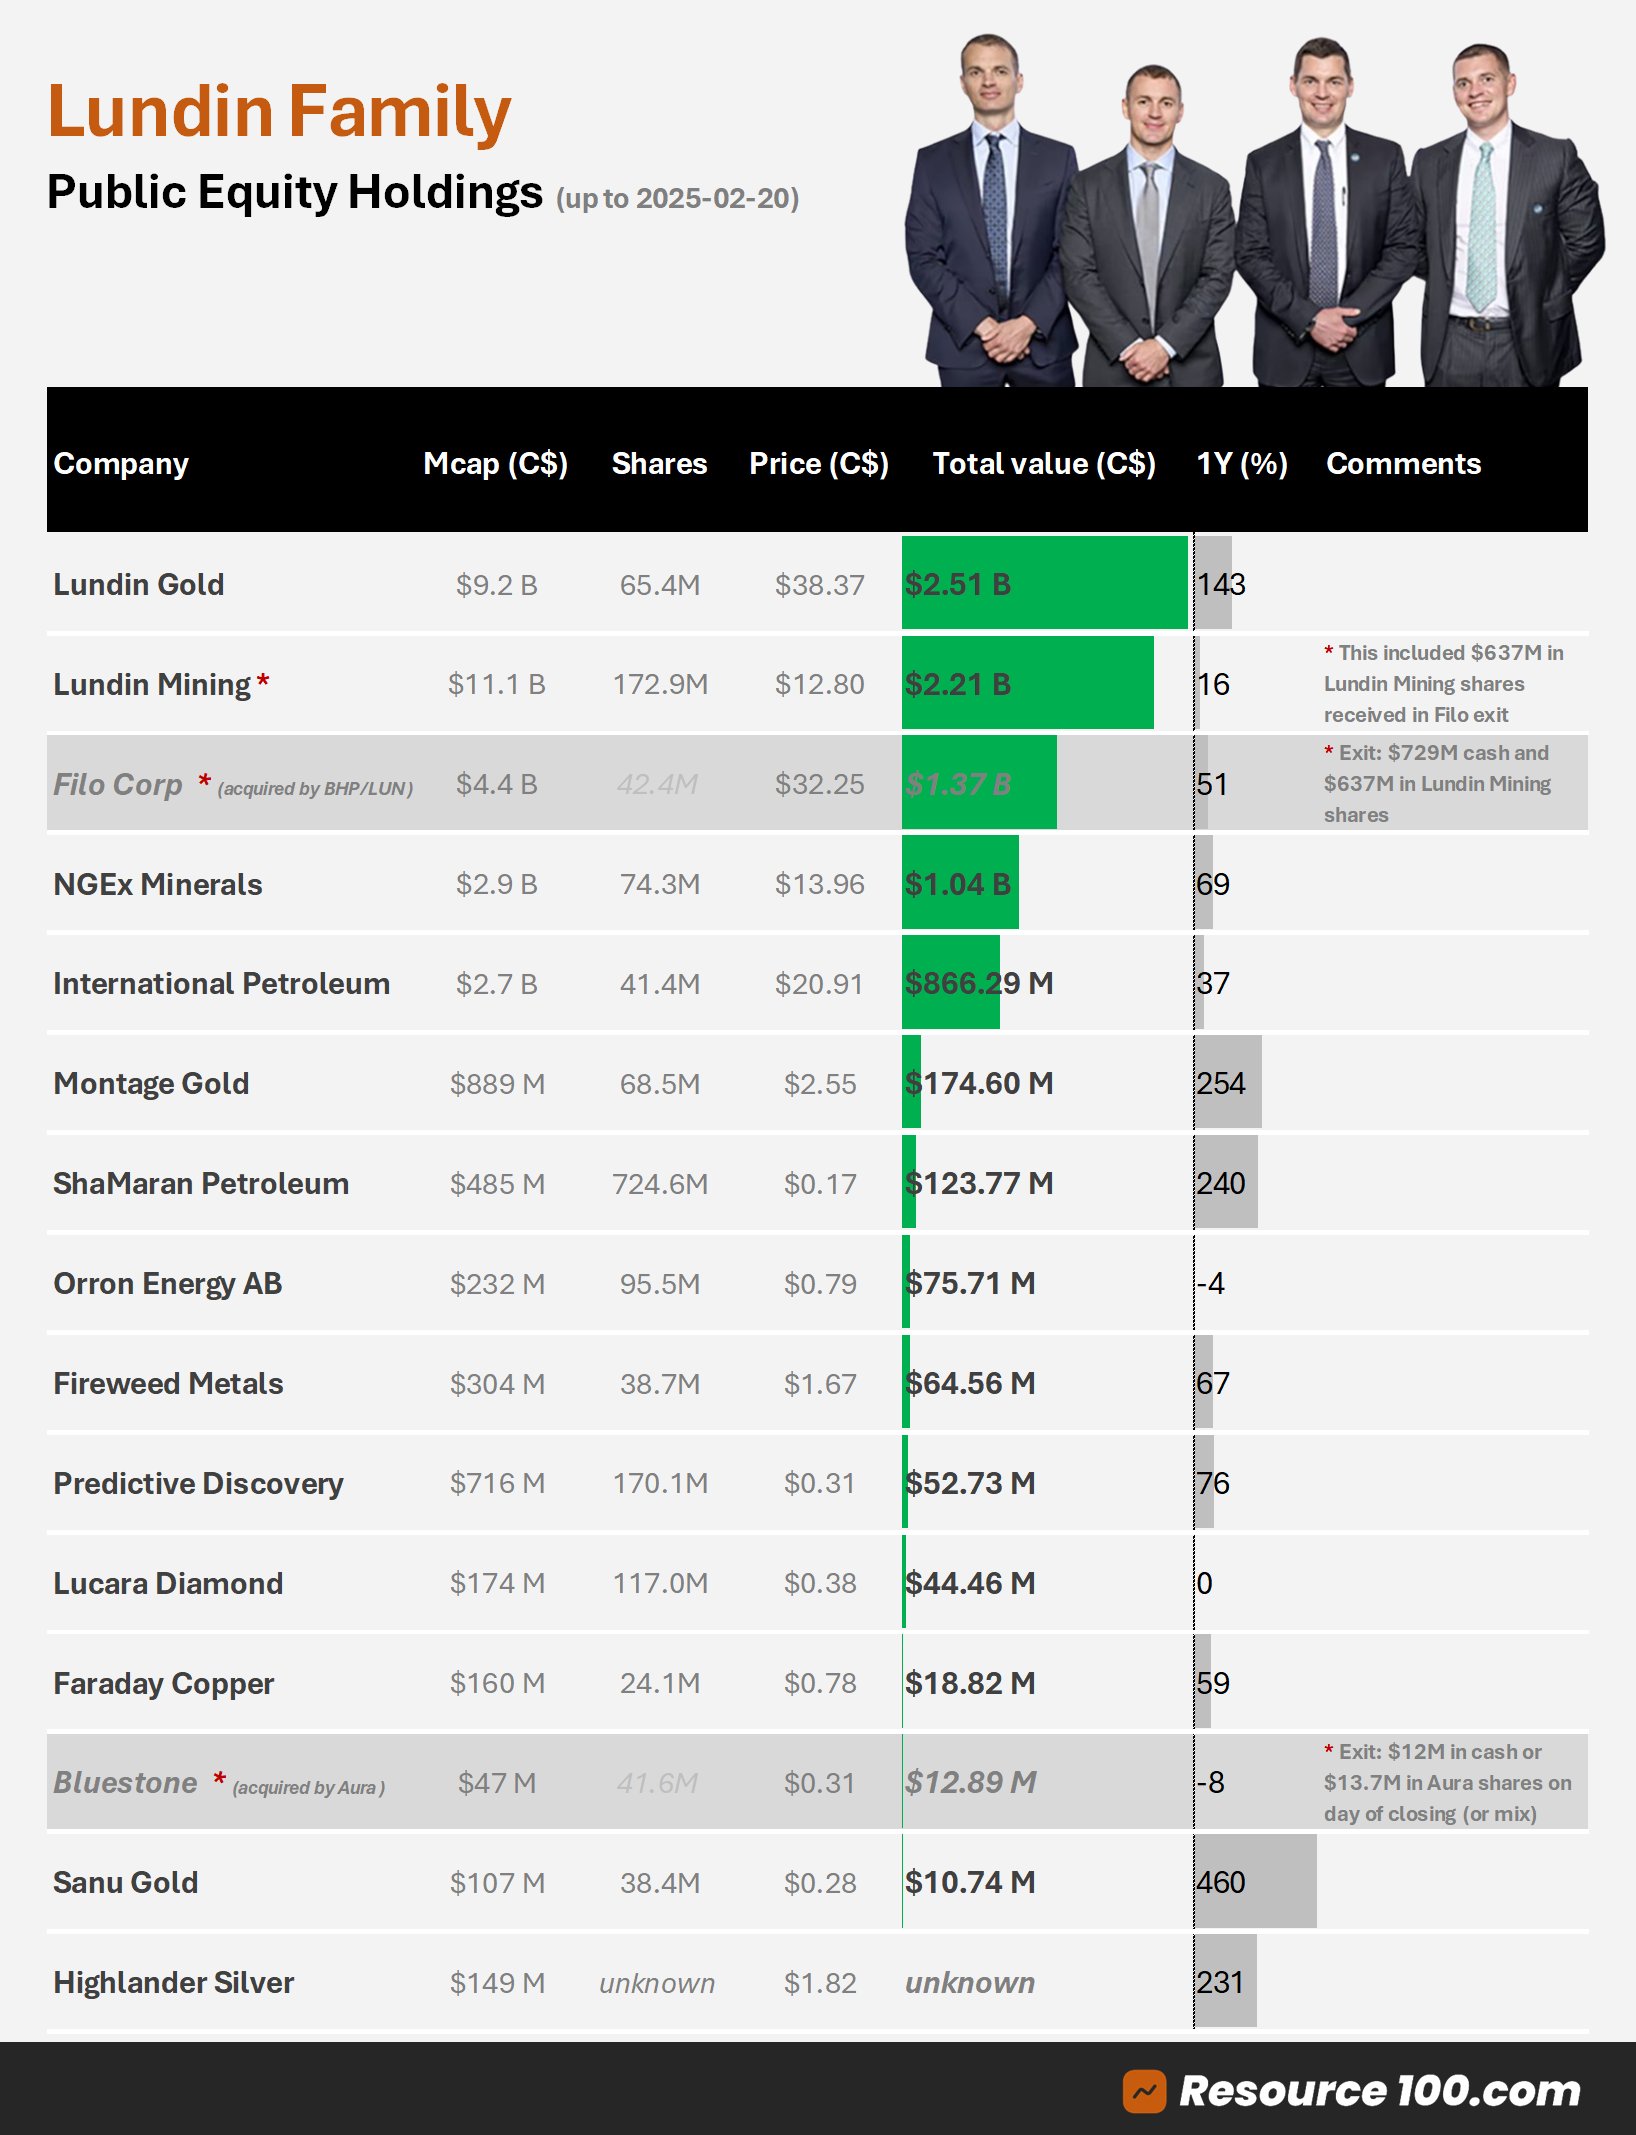Select the Montage Gold company name

tap(151, 1084)
